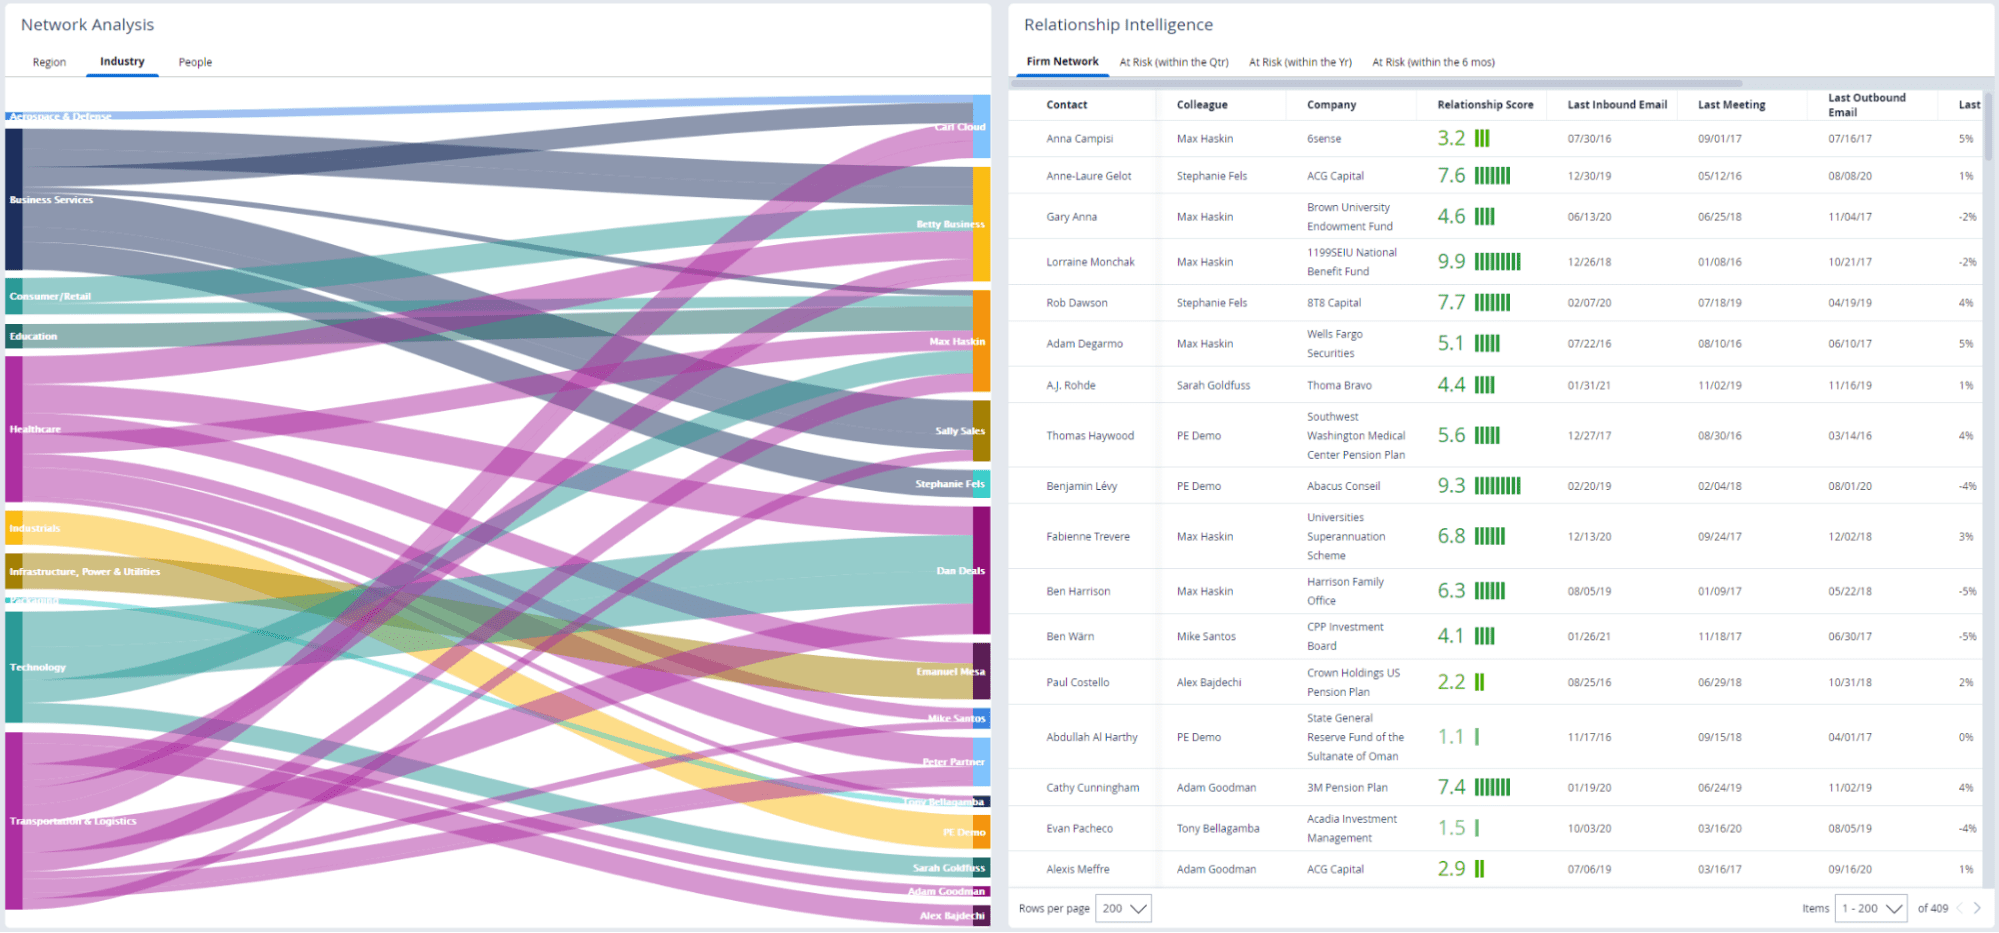Viewport: 1999px width, 933px height.
Task: Open the At Risk (within the Yr) tab
Action: 1299,62
